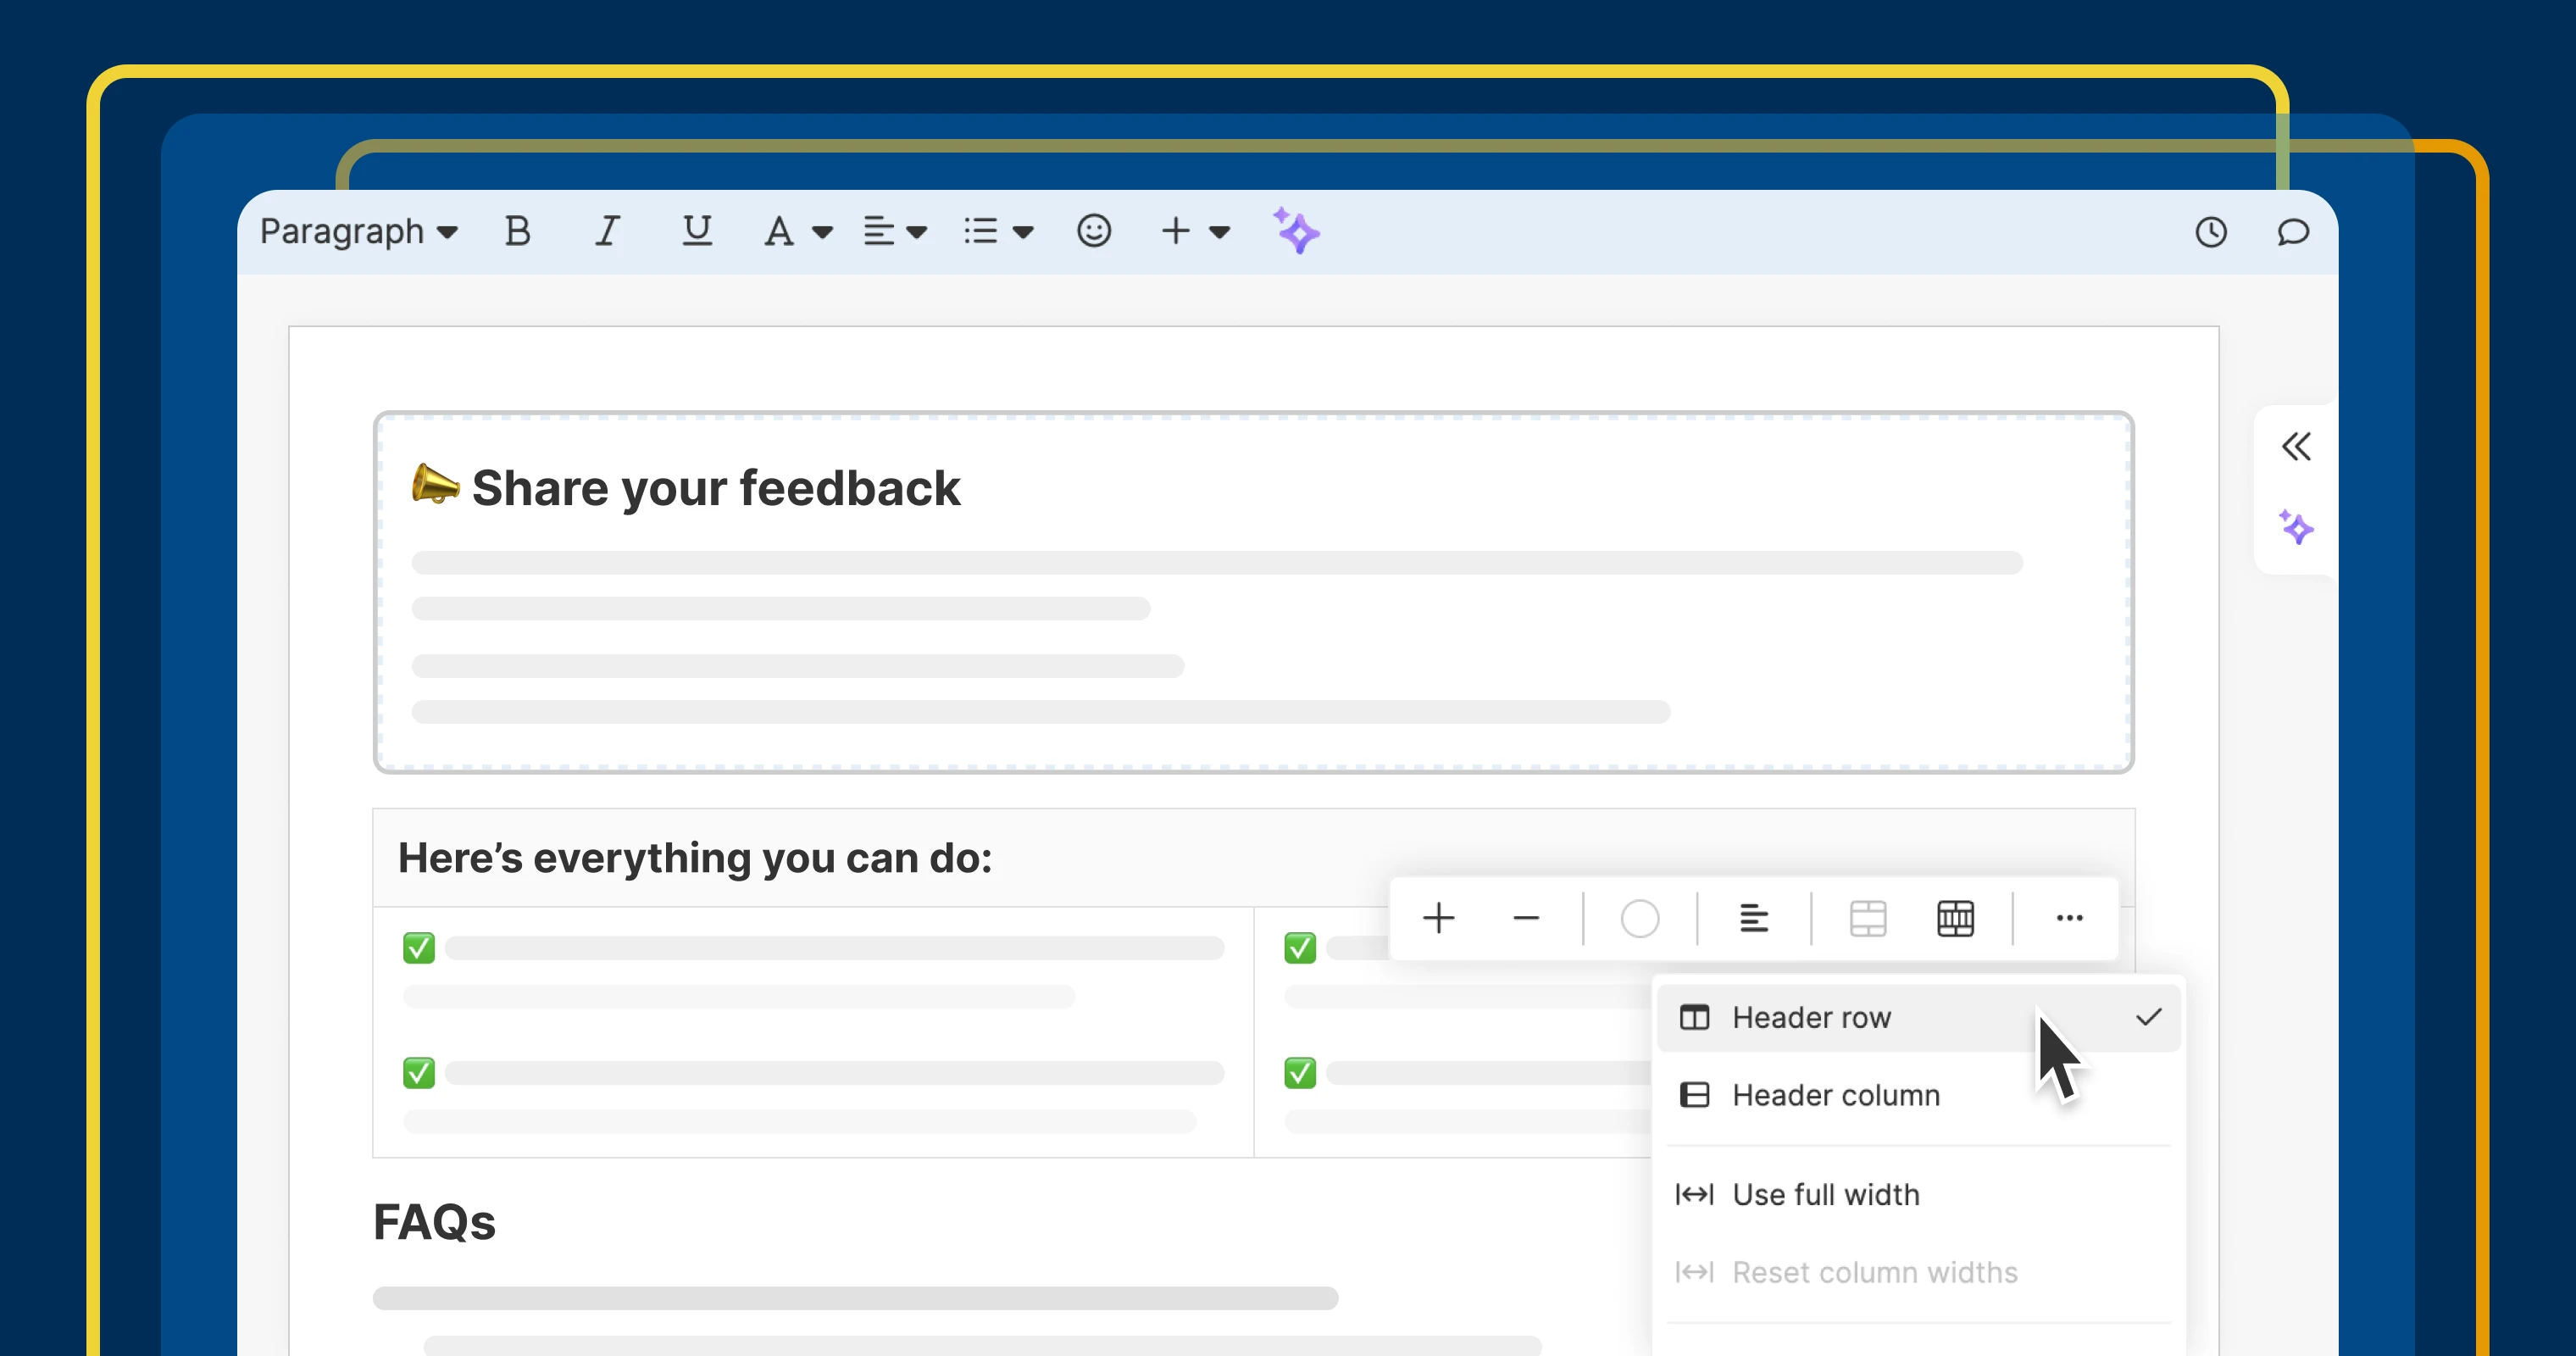Toggle italic formatting
The image size is (2576, 1356).
tap(607, 231)
